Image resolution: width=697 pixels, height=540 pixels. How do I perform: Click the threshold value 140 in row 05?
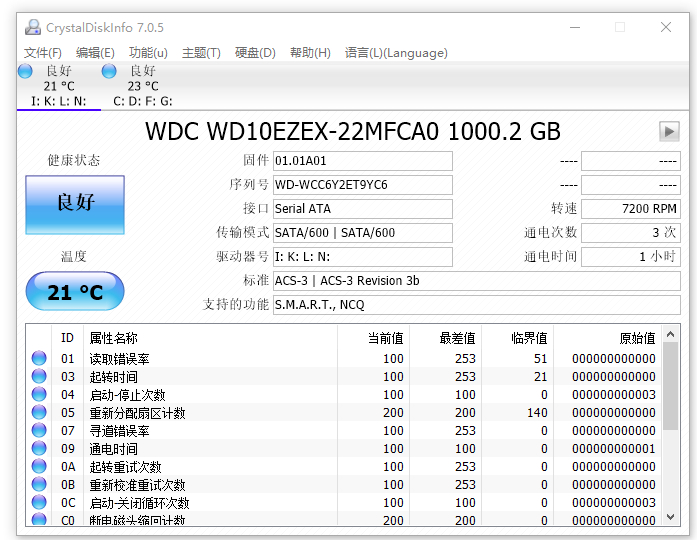click(x=537, y=412)
